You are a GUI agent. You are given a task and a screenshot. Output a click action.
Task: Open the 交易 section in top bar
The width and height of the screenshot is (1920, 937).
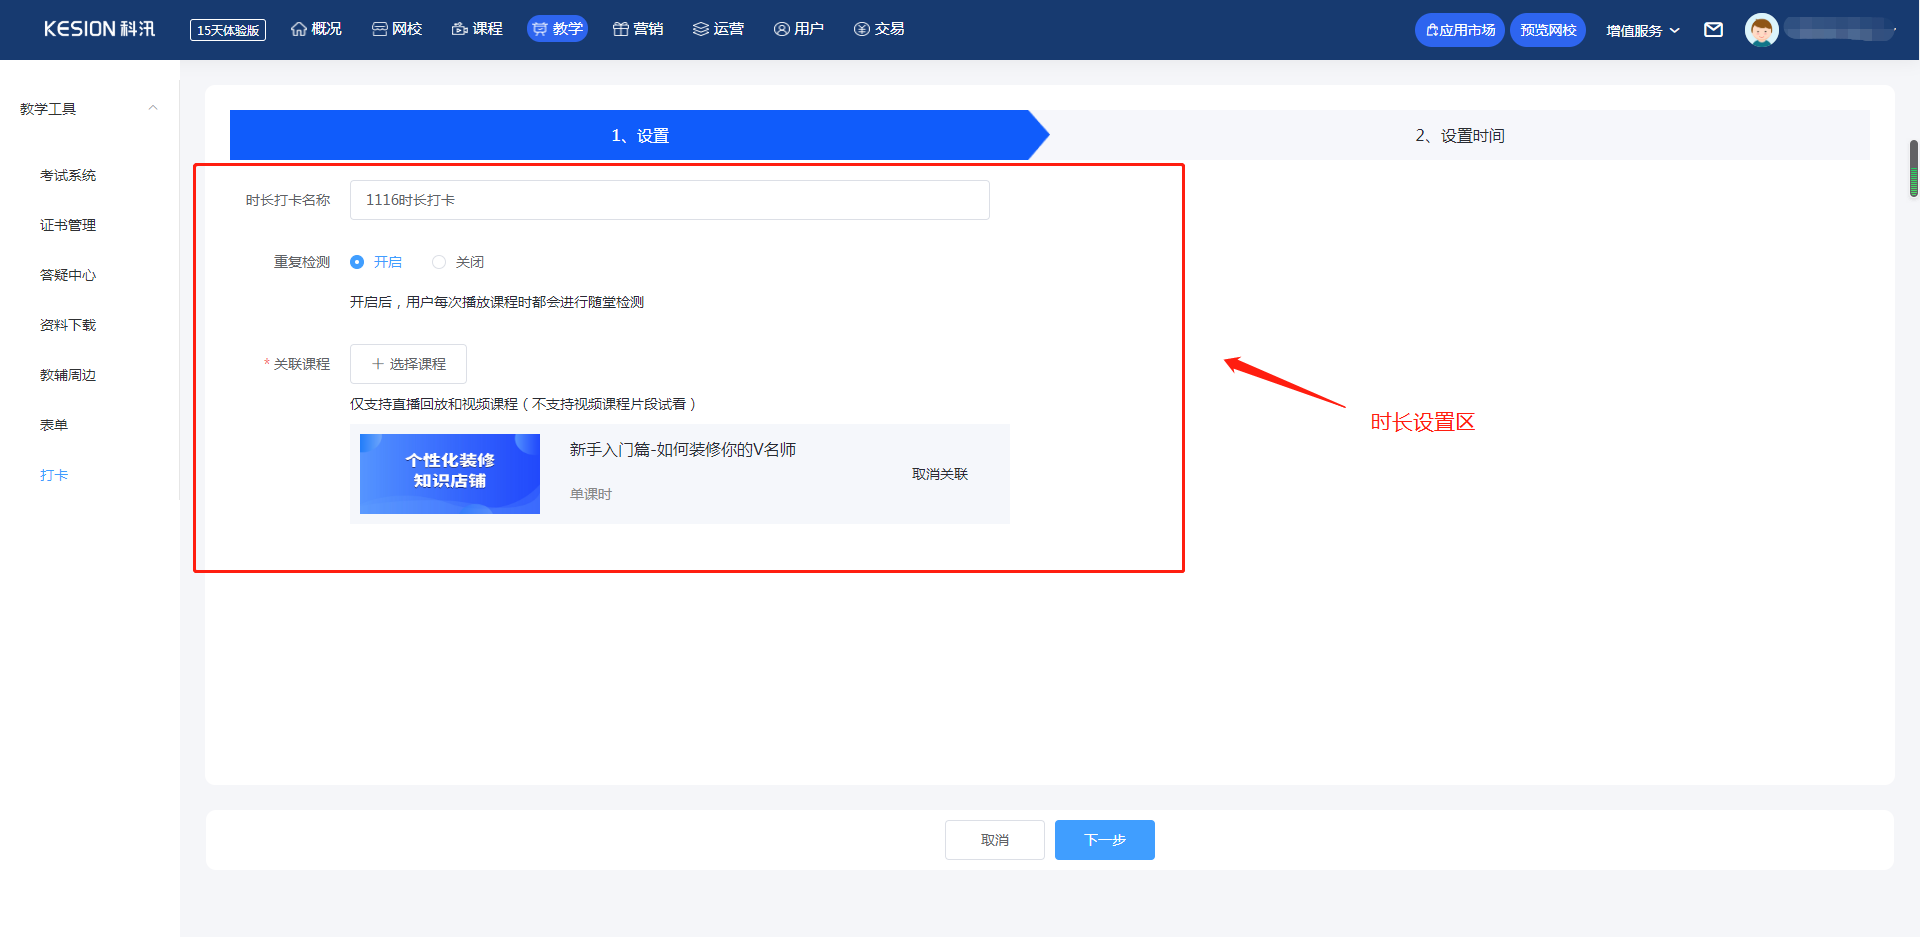879,29
